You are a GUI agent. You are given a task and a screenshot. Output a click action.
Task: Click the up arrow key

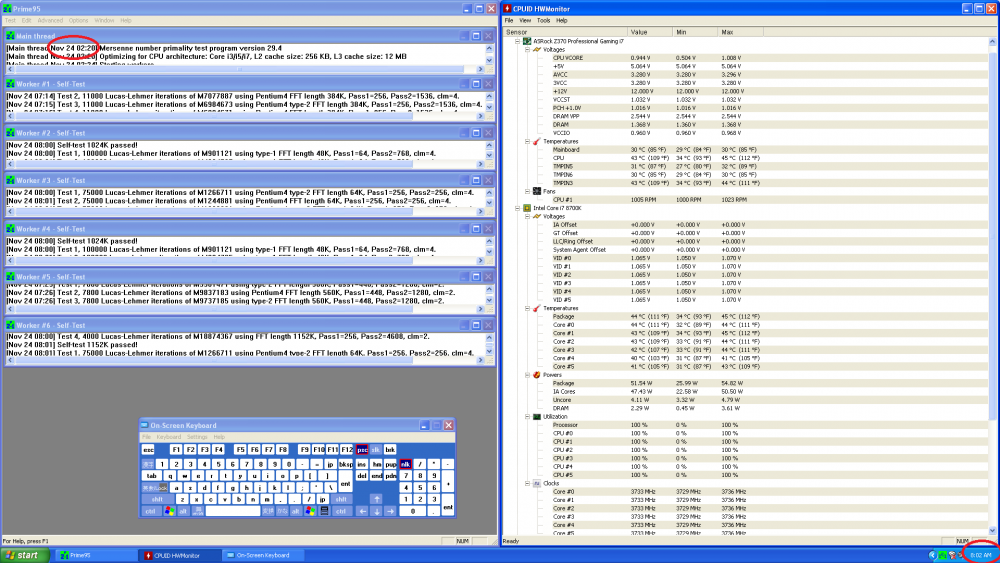click(376, 499)
